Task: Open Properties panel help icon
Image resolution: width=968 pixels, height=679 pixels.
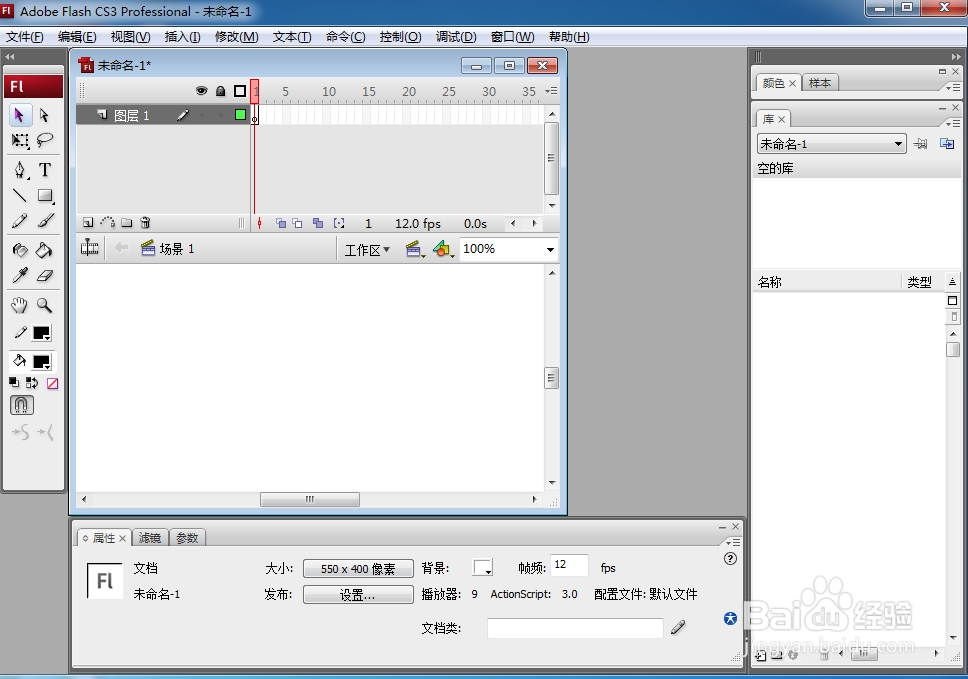Action: click(x=730, y=559)
